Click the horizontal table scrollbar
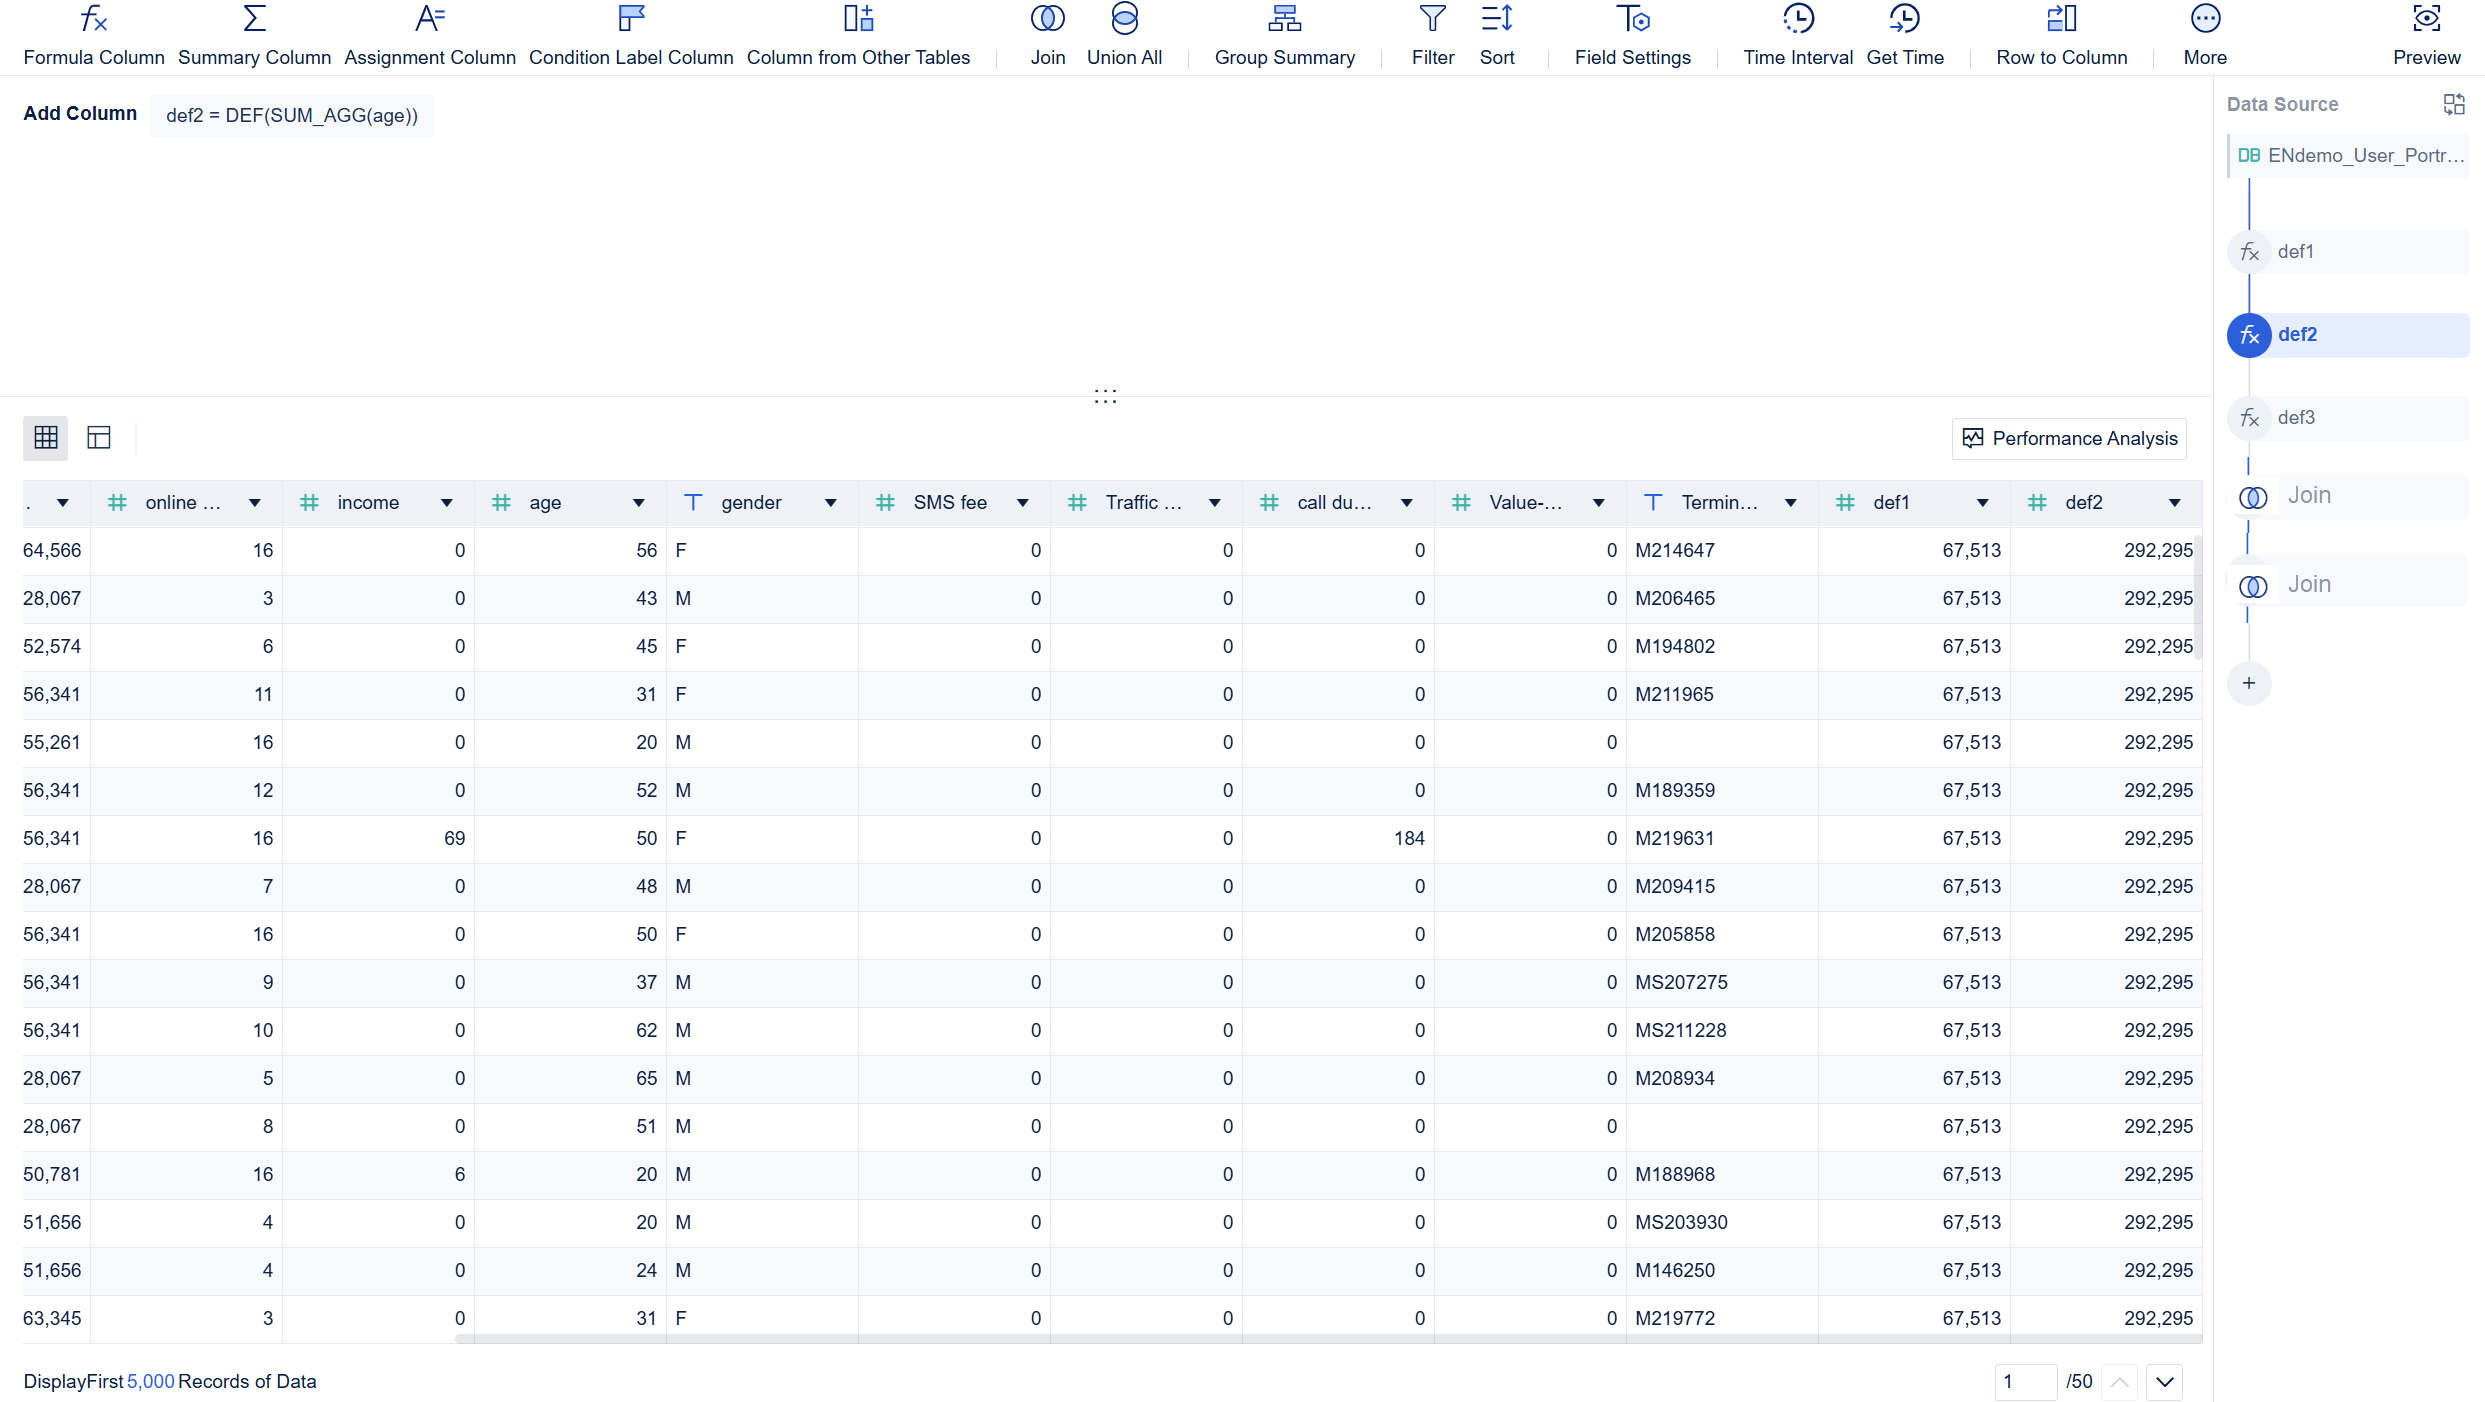This screenshot has width=2485, height=1402. (1328, 1339)
